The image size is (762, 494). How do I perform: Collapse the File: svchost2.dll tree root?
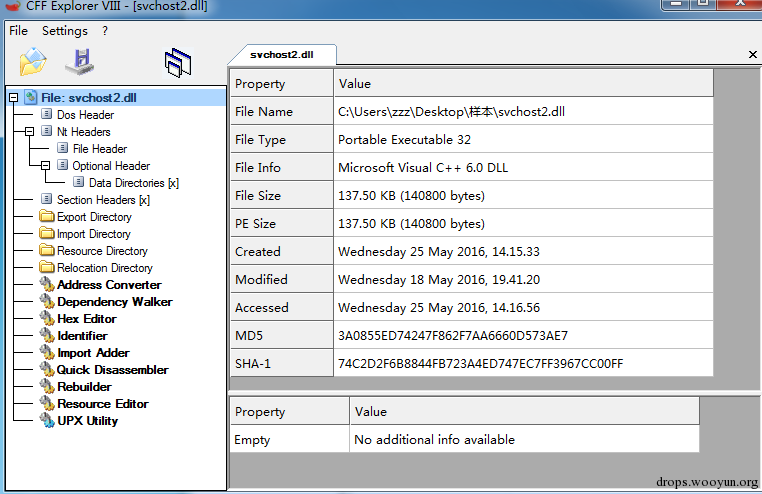(x=14, y=98)
